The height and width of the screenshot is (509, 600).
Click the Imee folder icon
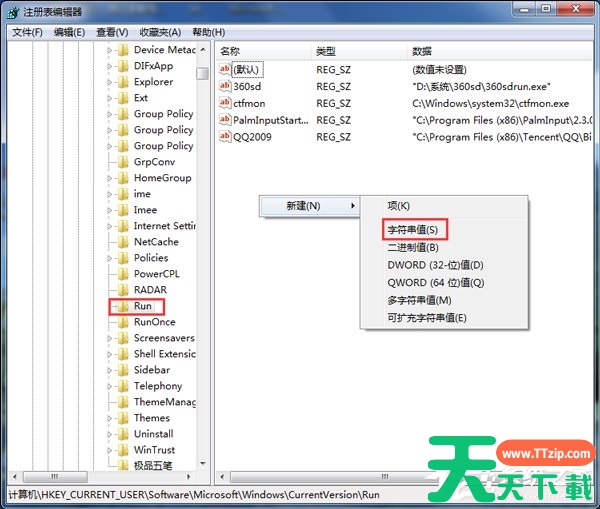[123, 210]
